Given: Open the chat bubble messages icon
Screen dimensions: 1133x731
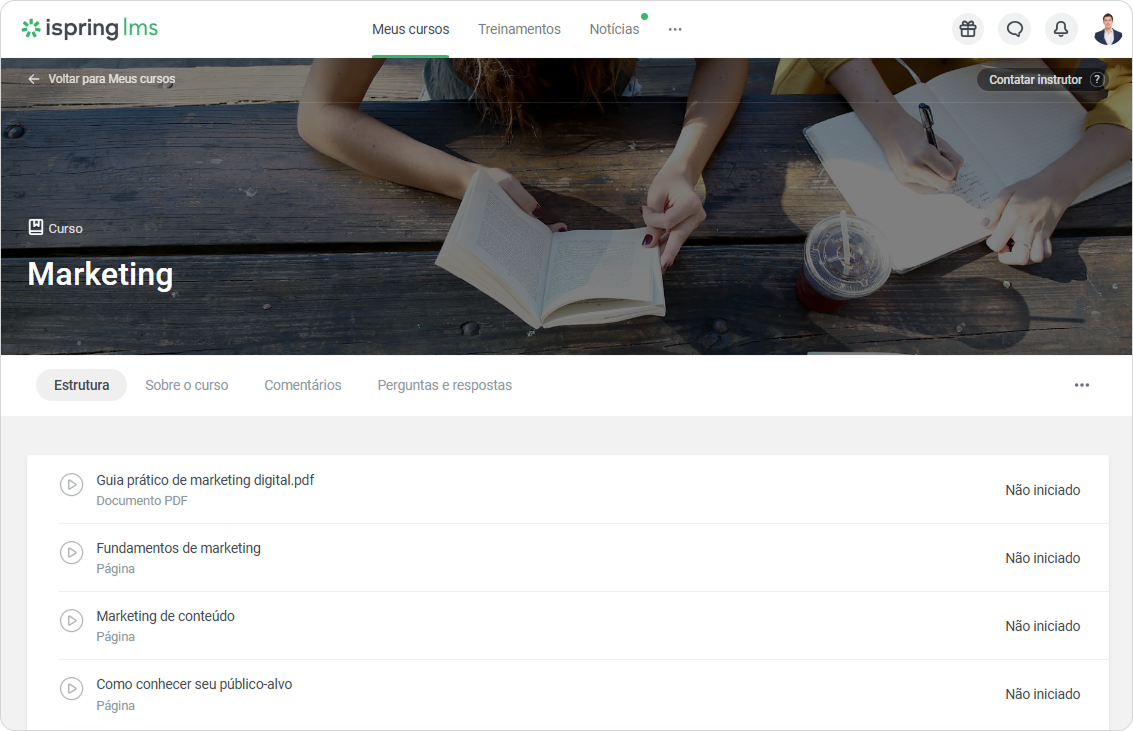Looking at the screenshot, I should point(1014,29).
